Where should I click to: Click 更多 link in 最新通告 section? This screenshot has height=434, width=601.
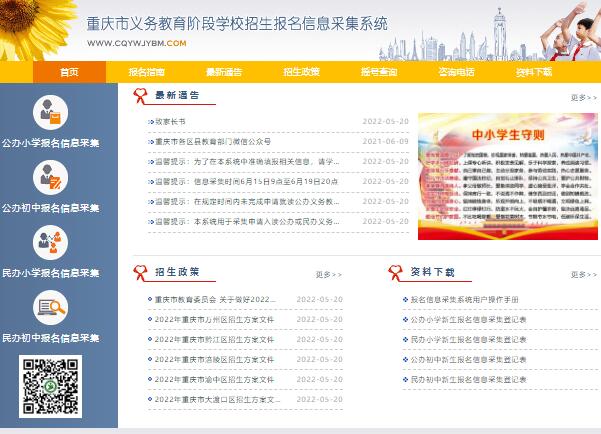tap(584, 98)
